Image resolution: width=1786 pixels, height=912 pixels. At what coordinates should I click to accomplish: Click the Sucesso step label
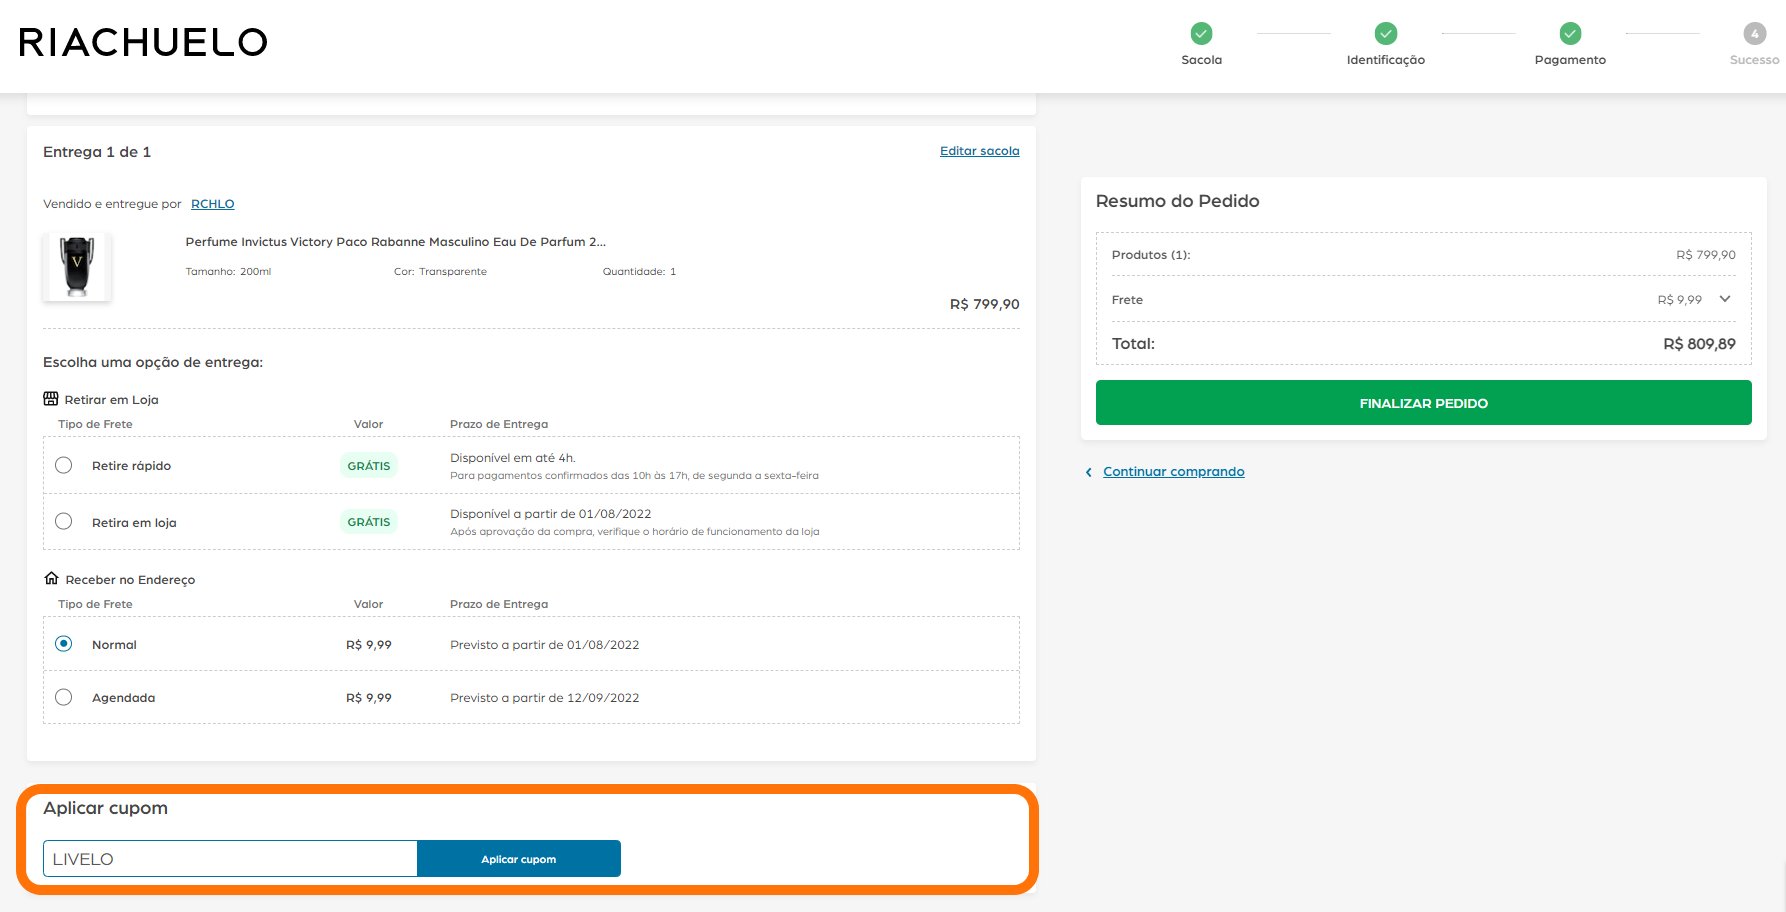1755,60
